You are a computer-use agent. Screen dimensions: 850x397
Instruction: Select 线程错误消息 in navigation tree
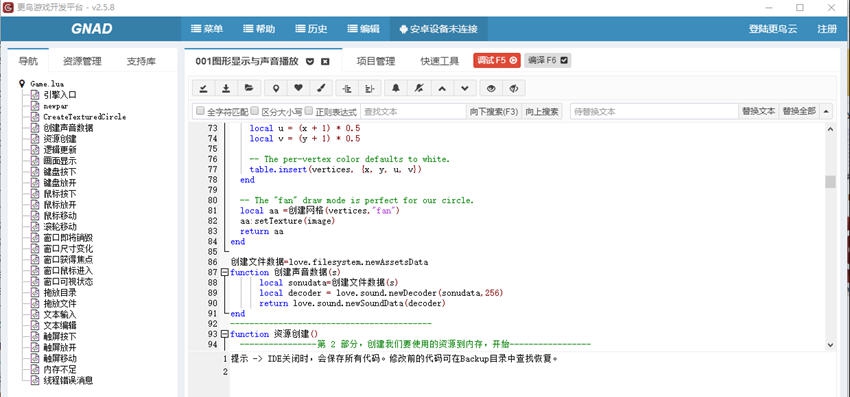[x=68, y=380]
